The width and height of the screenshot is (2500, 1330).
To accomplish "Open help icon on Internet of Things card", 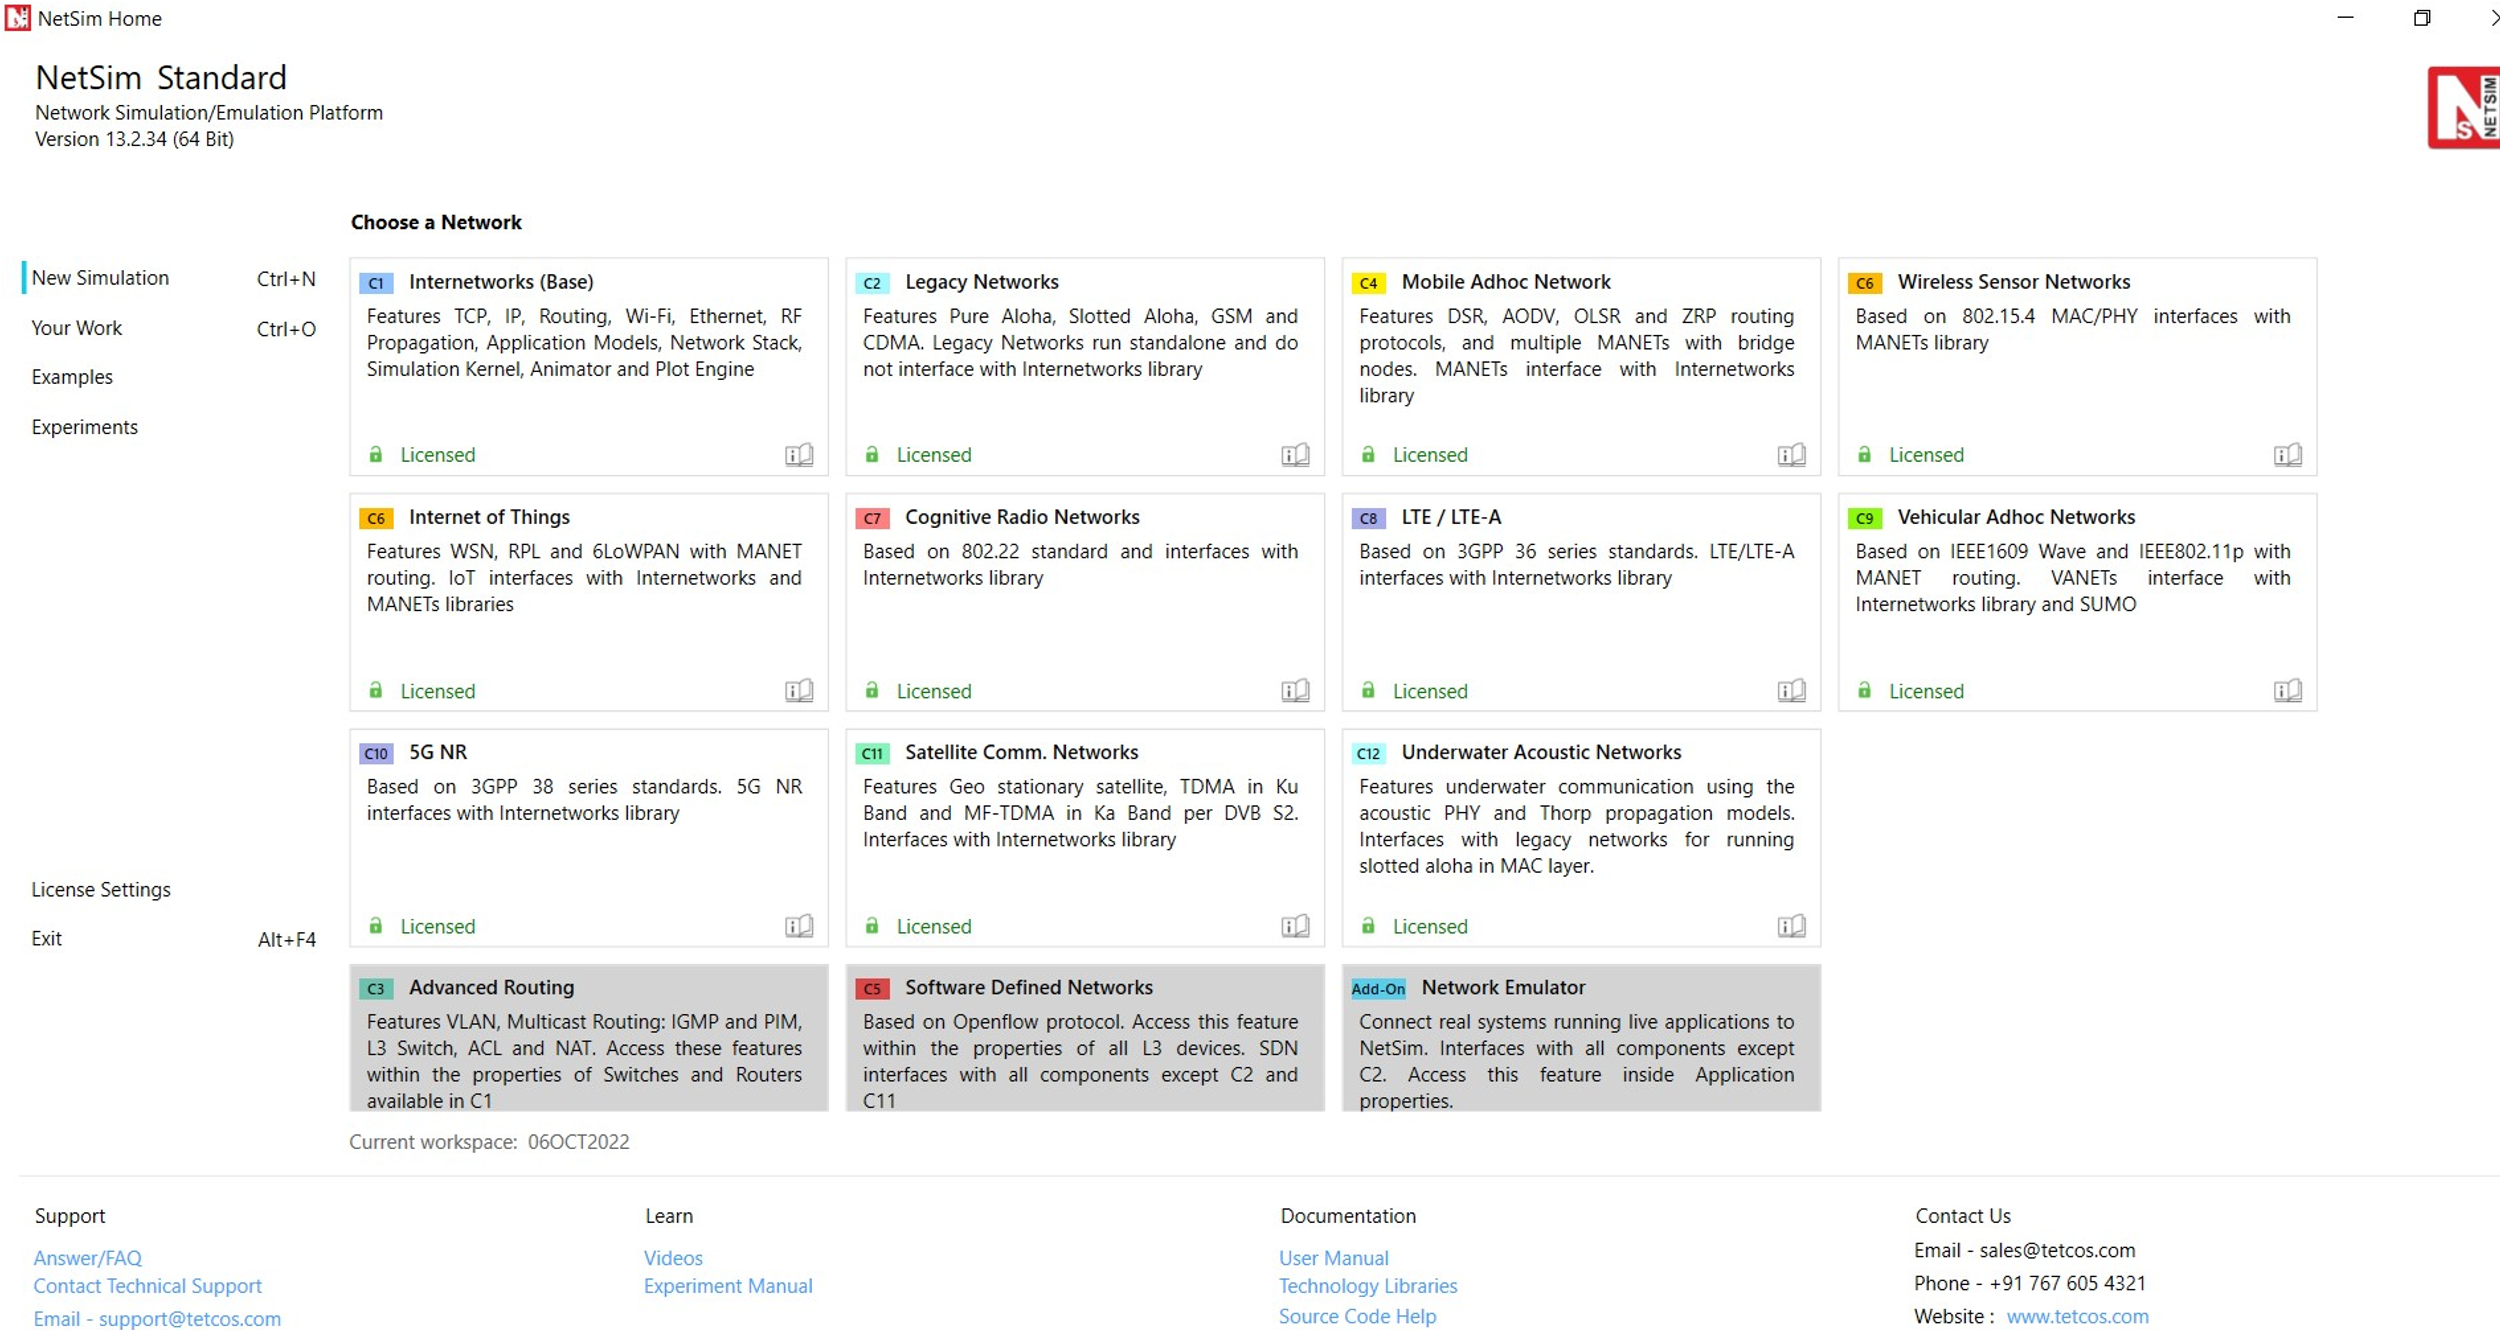I will pos(799,691).
